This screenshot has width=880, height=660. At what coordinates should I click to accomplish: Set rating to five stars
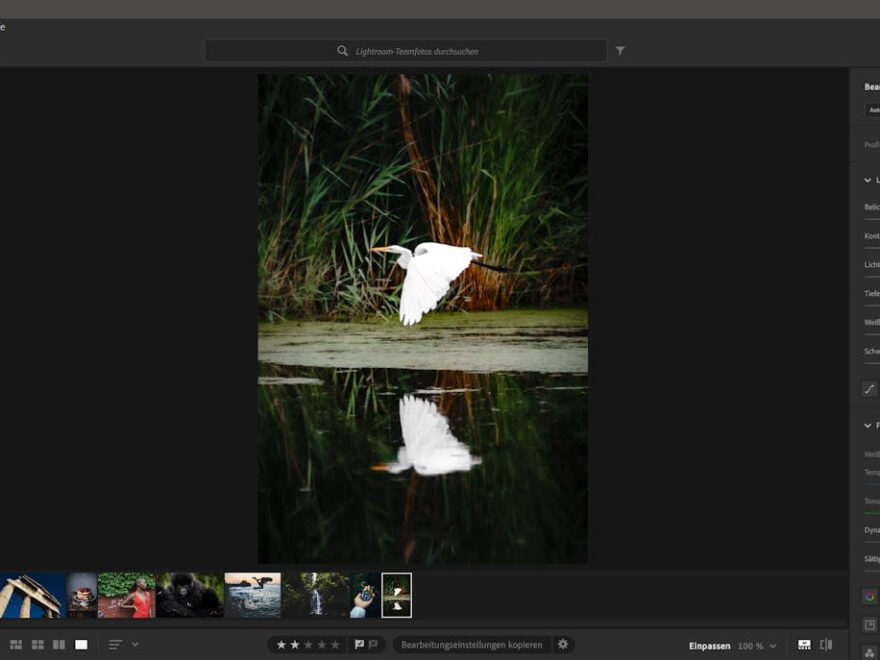click(335, 645)
